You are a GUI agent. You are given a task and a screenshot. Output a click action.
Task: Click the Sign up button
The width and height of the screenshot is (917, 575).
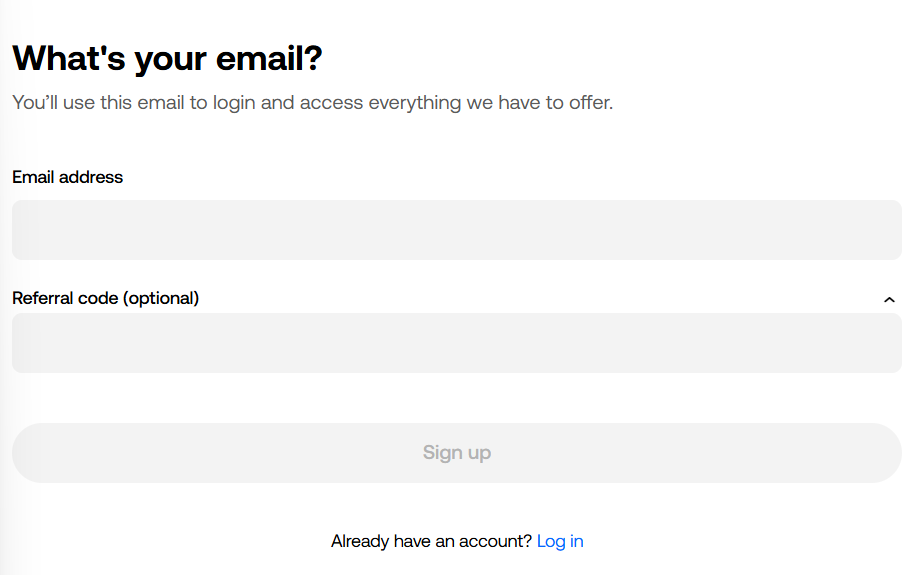tap(457, 453)
